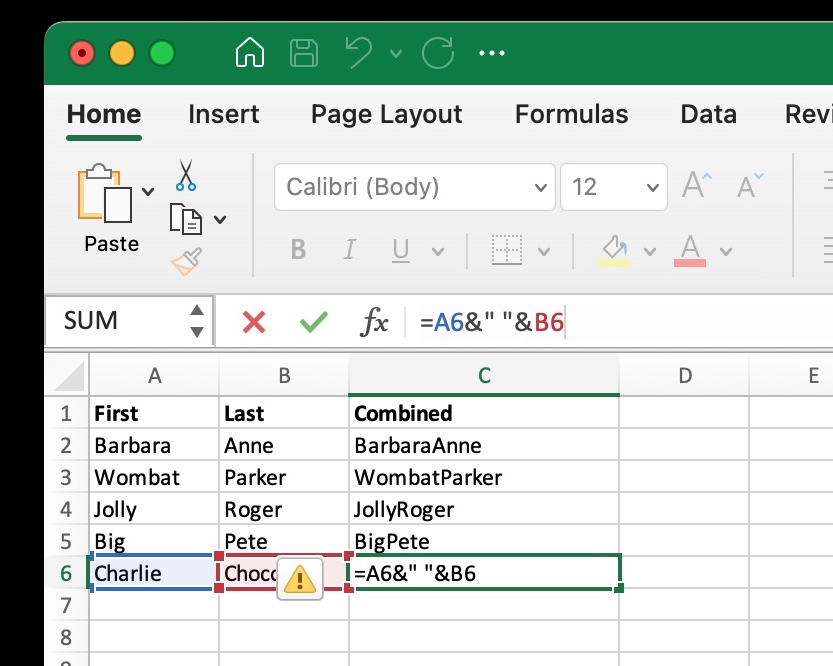Toggle bold formatting
The image size is (833, 666).
[297, 250]
